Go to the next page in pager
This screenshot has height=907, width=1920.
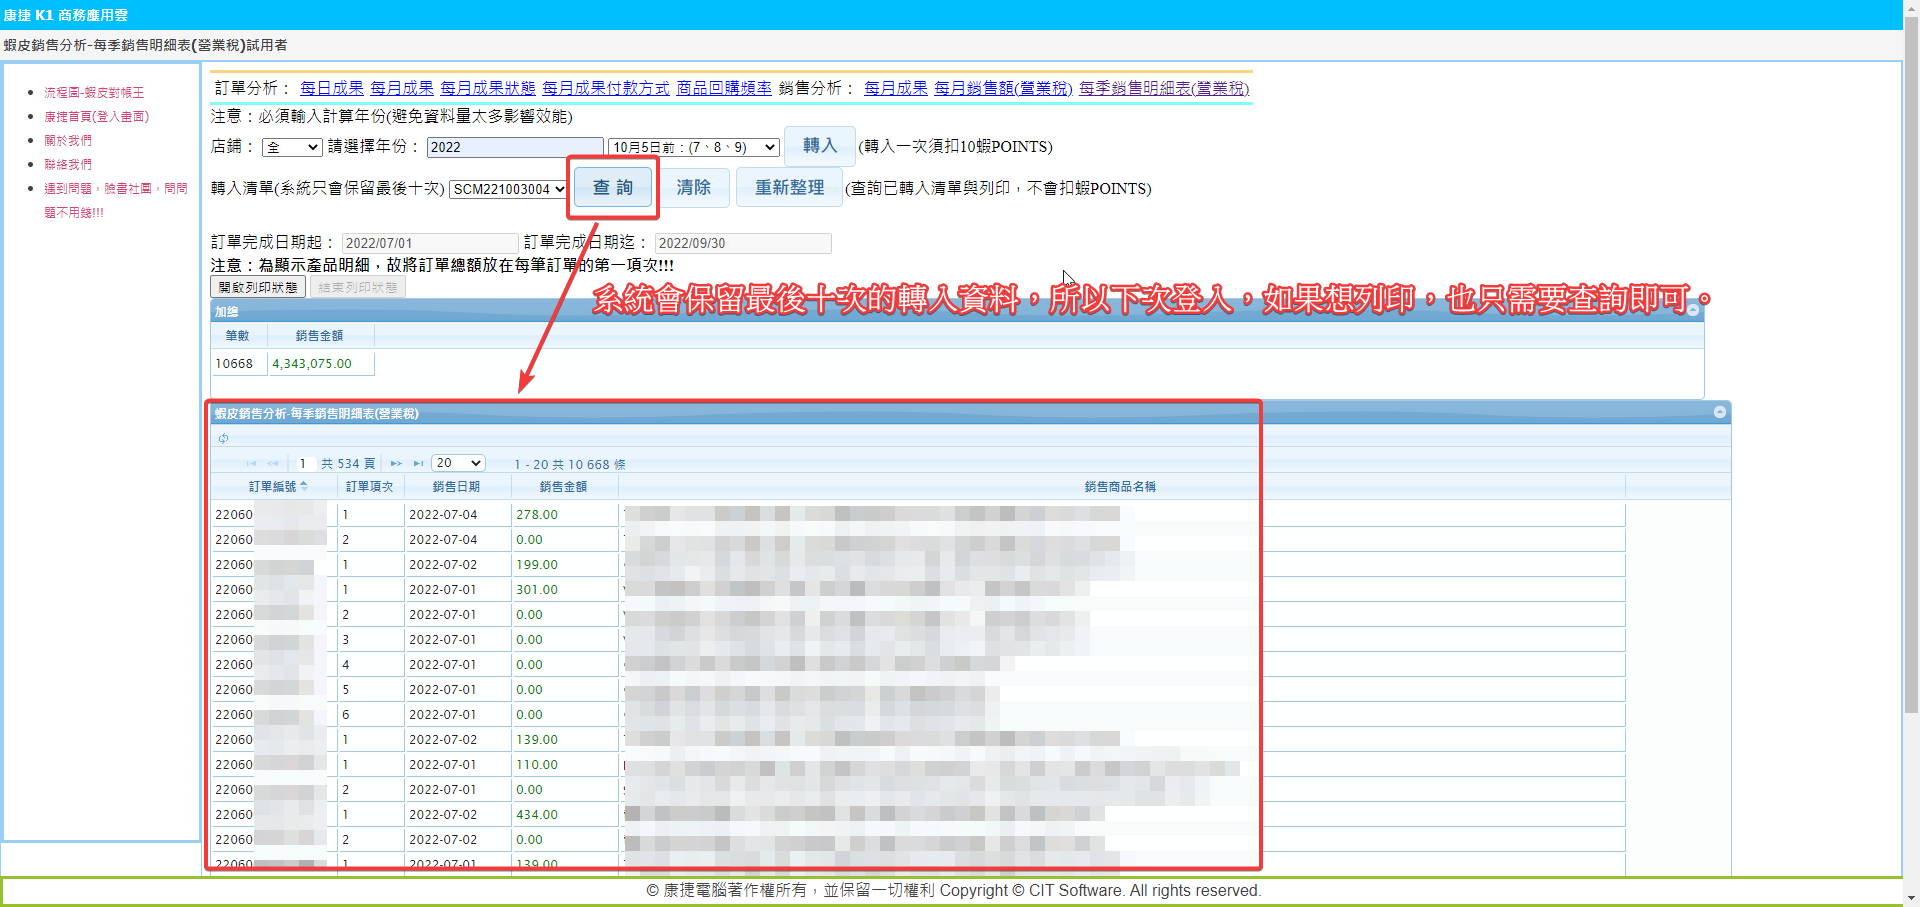click(396, 464)
